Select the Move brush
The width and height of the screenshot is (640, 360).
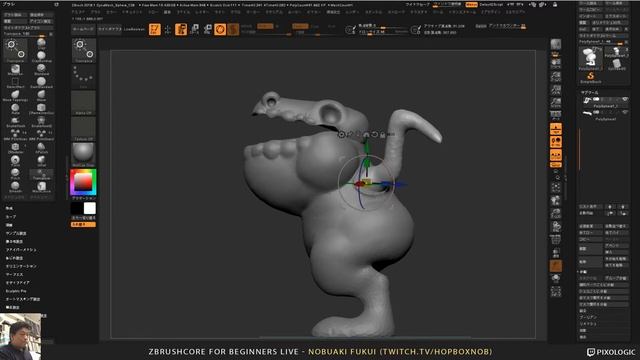41,96
